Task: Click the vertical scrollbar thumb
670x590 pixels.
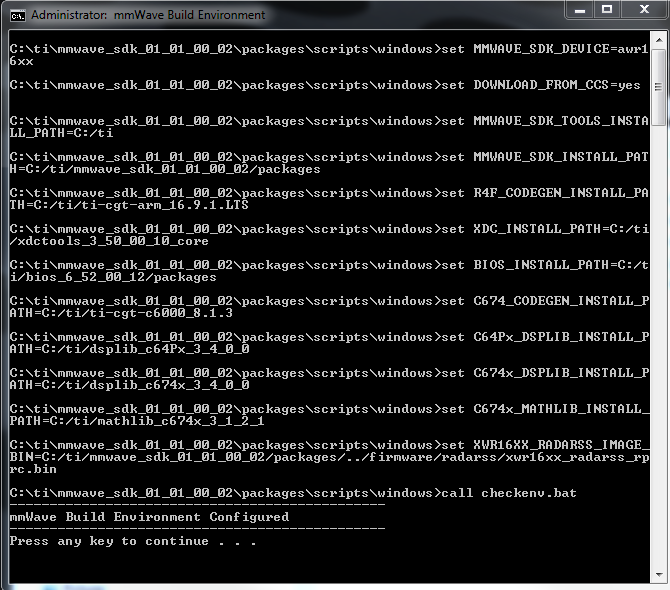Action: point(658,86)
